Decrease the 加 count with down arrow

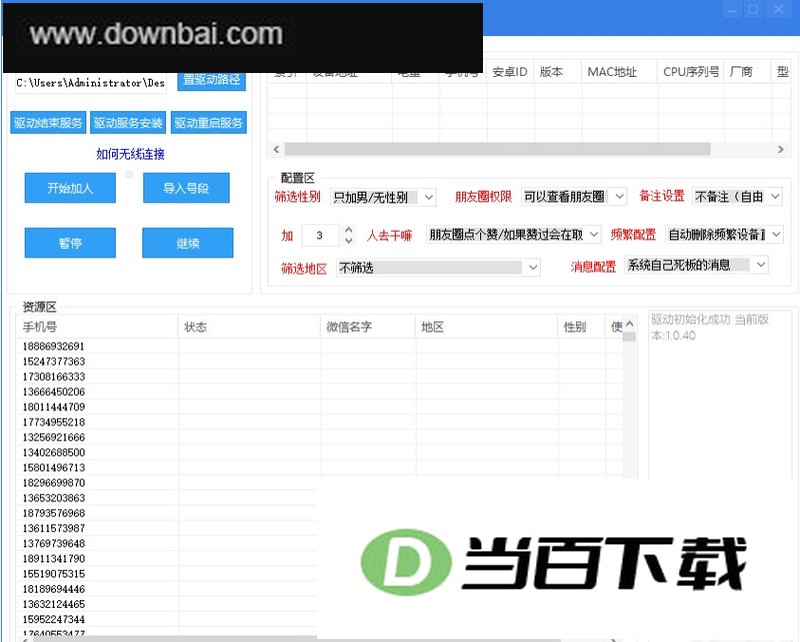348,240
